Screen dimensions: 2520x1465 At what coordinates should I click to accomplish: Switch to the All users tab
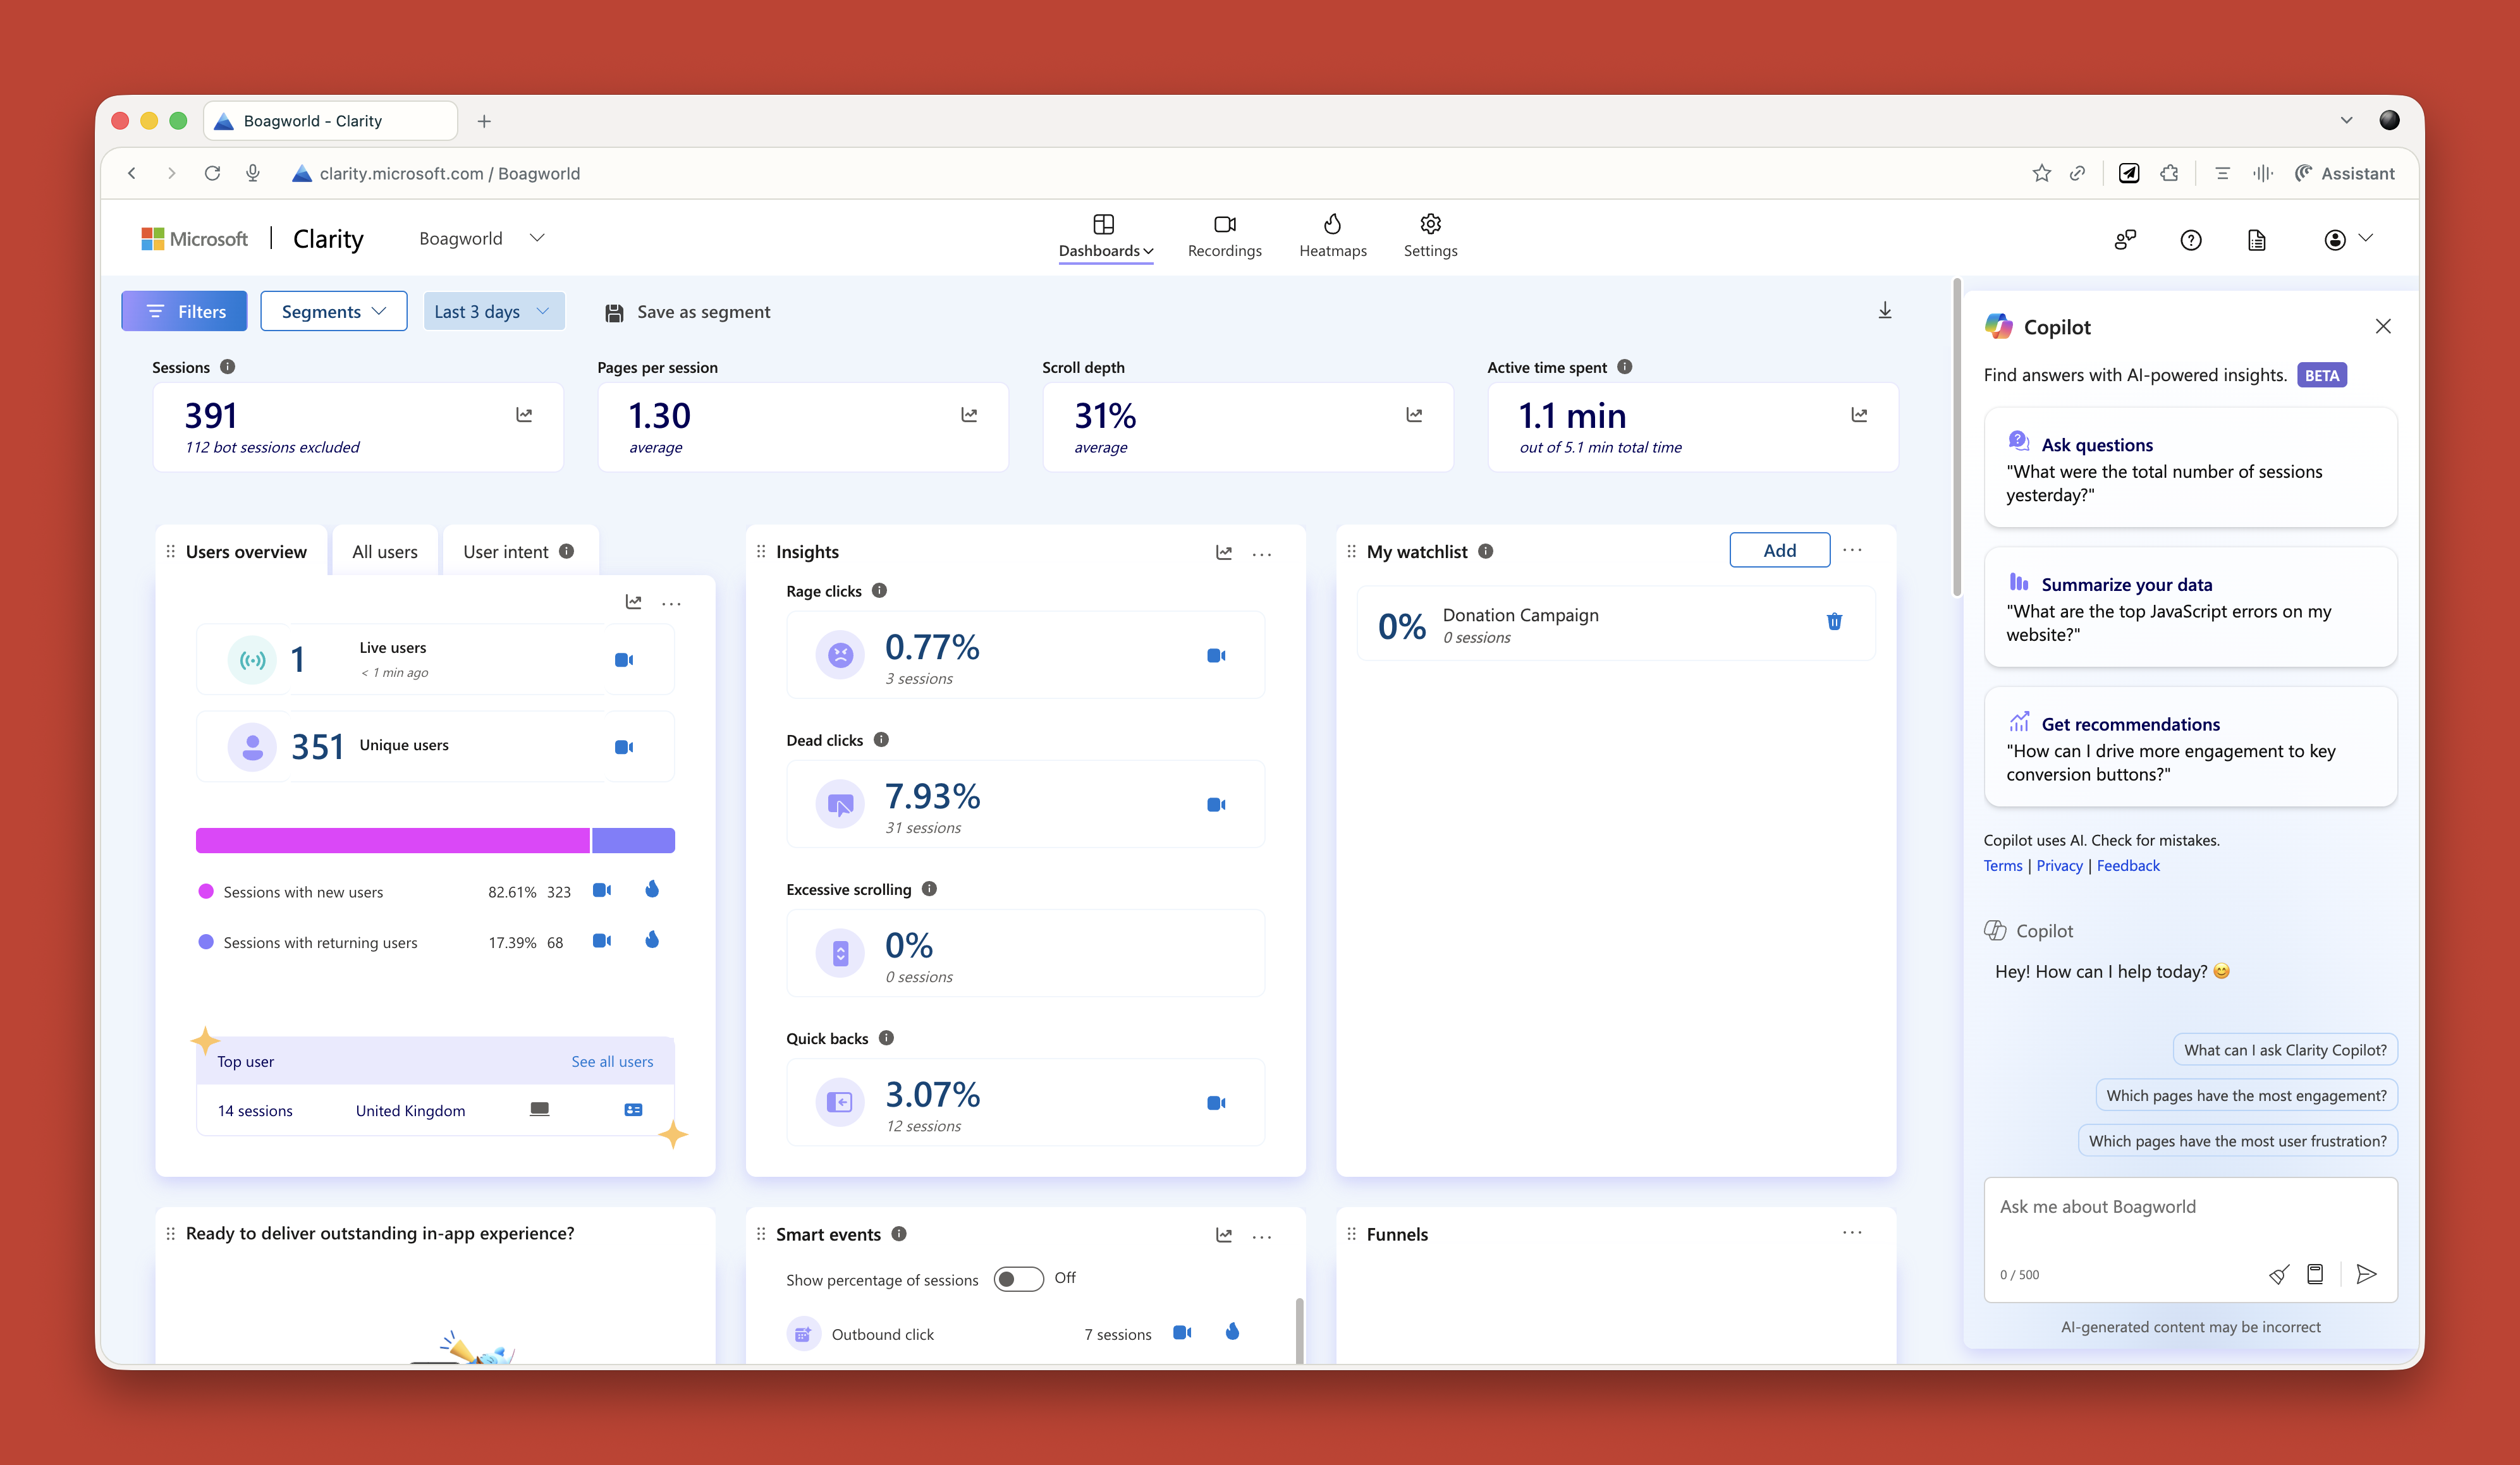(x=385, y=552)
